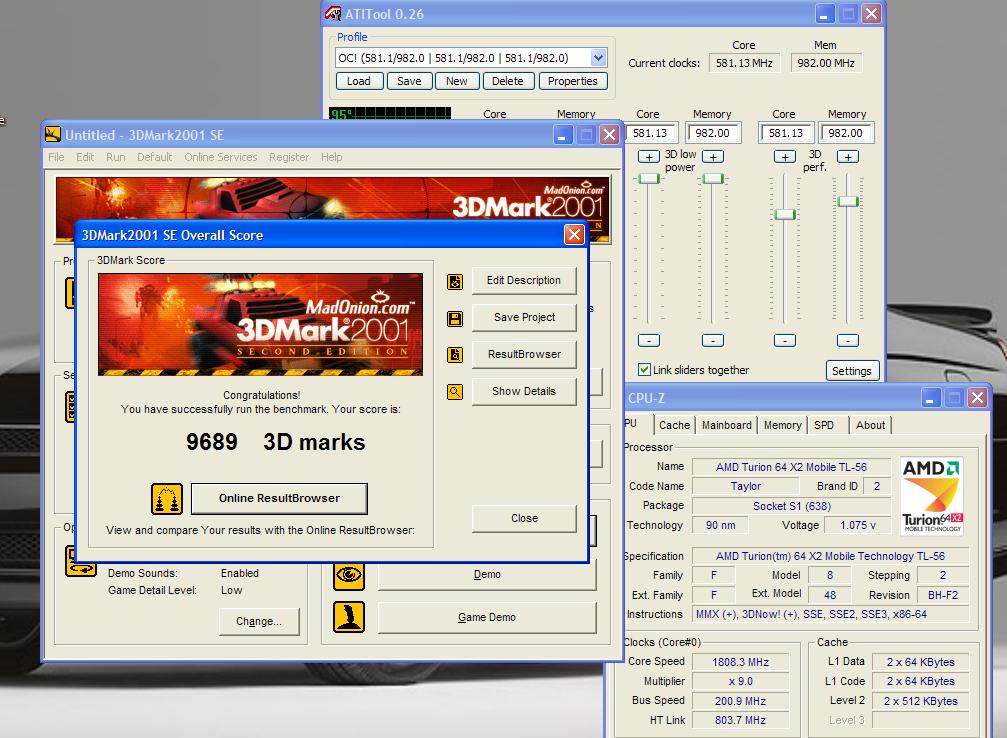Click the Online ResultBrowser button

coord(279,498)
